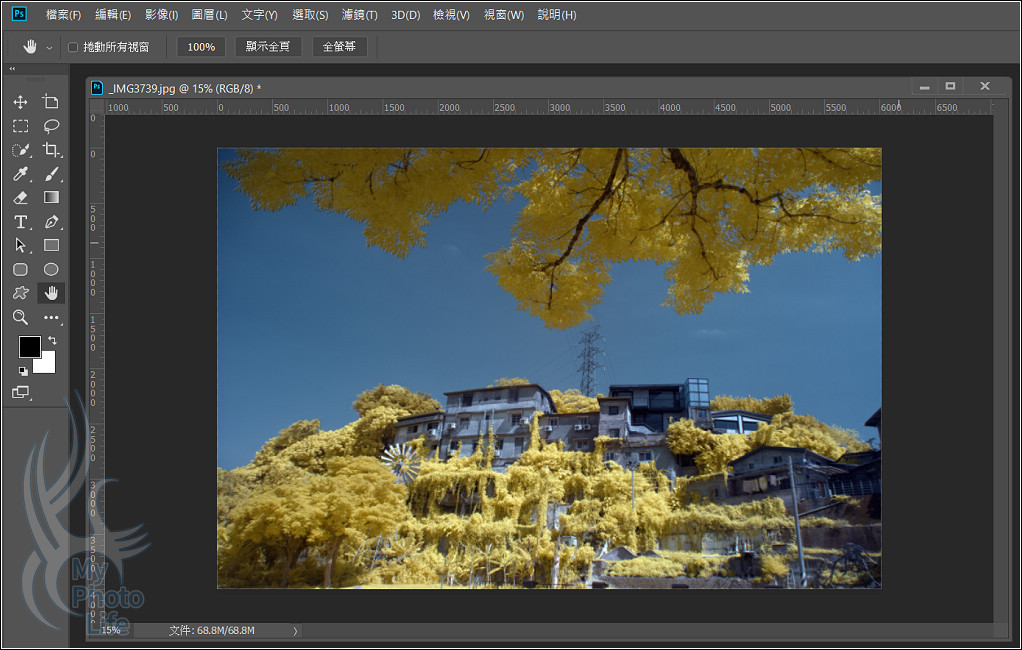
Task: Select the Pen tool
Action: pyautogui.click(x=51, y=222)
